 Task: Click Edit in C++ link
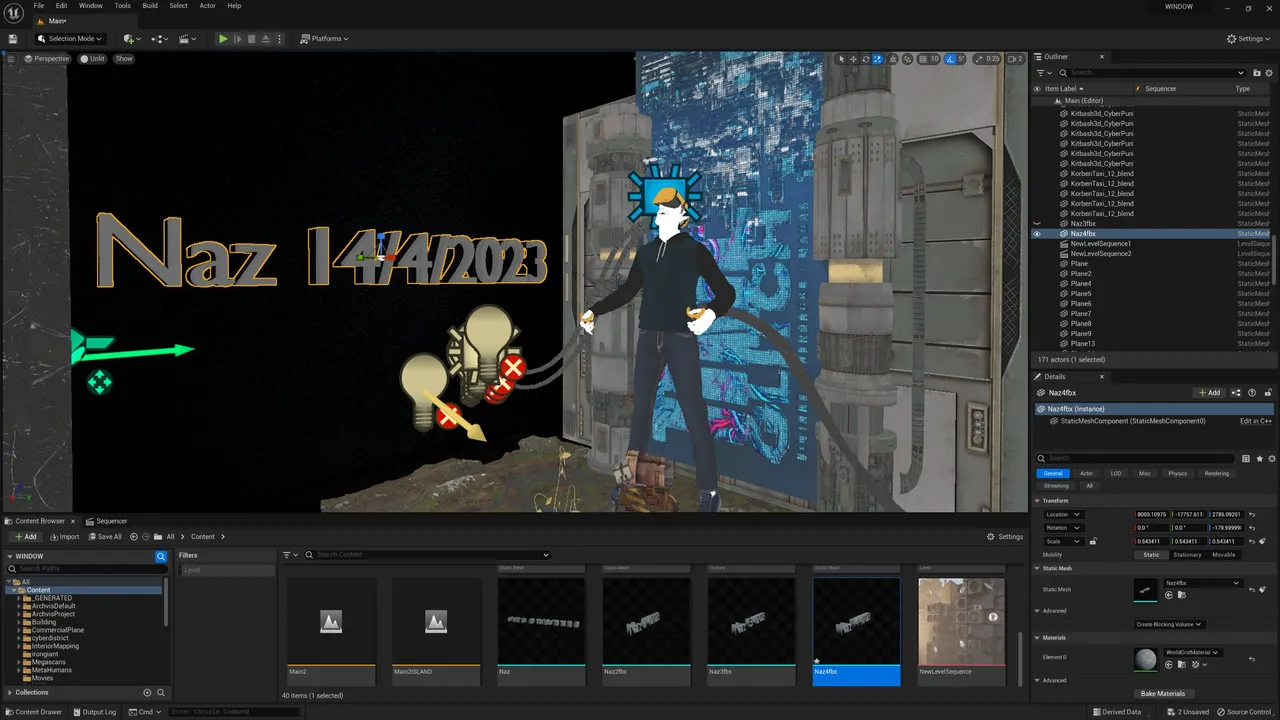(1256, 421)
